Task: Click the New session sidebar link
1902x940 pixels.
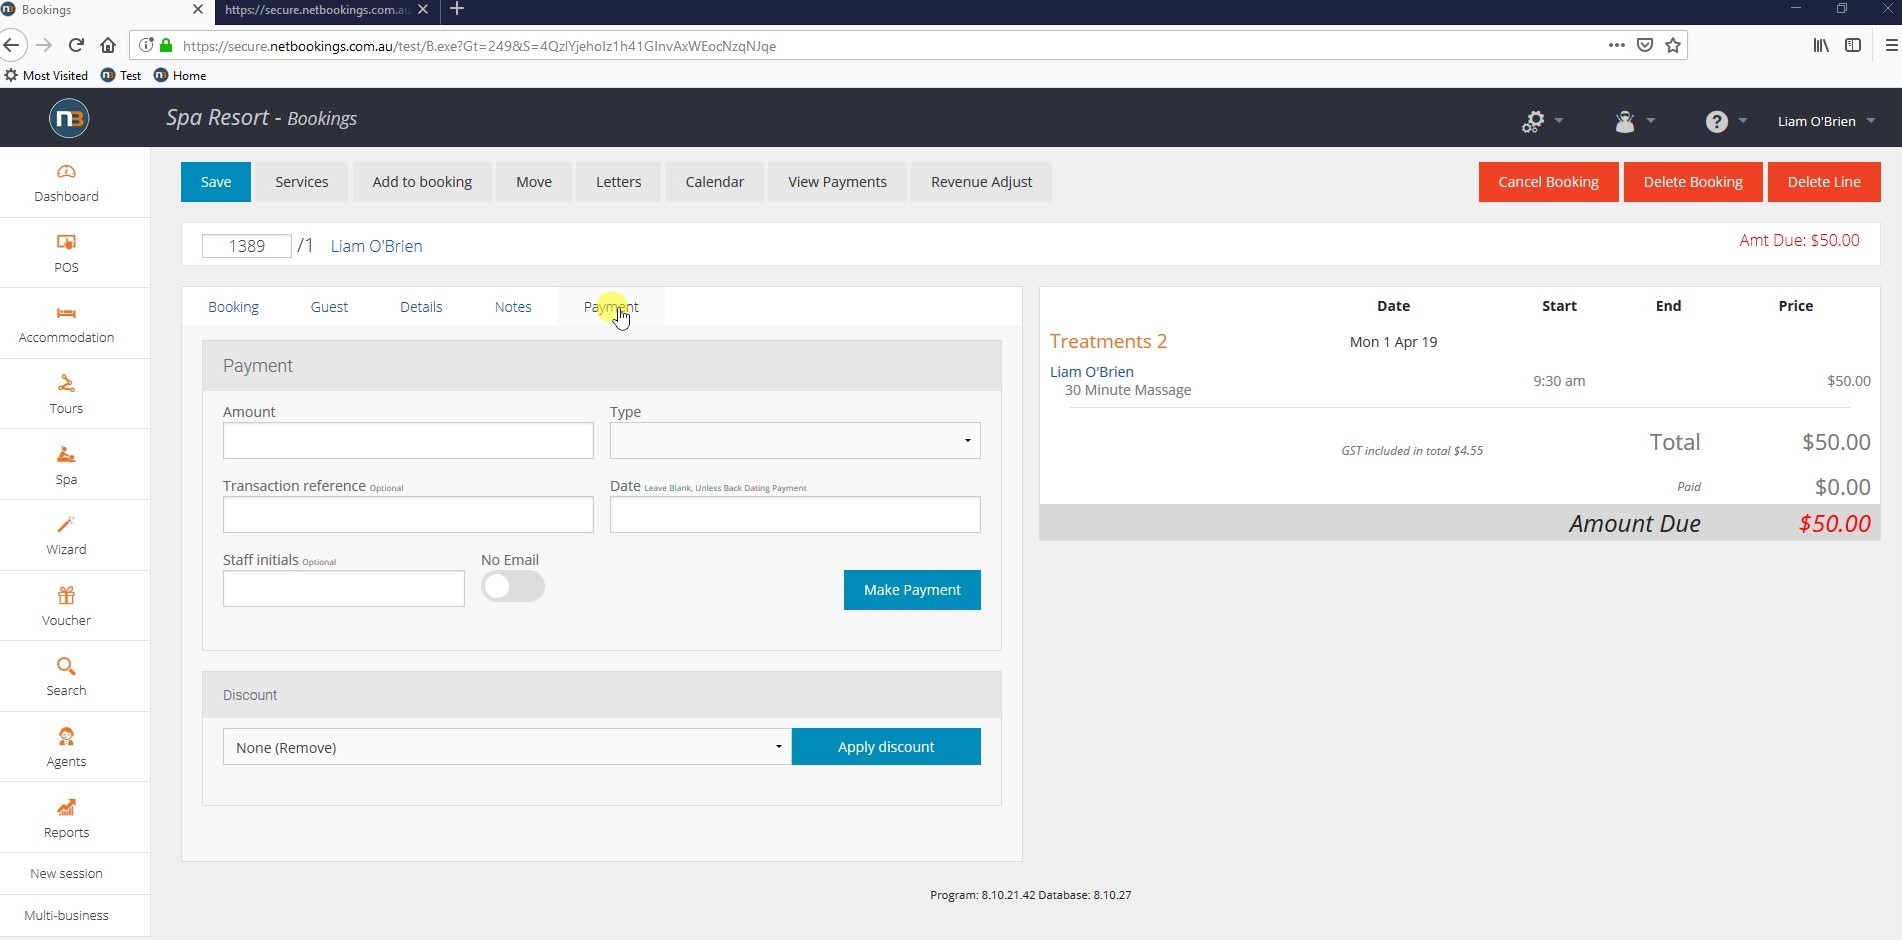Action: click(x=66, y=873)
